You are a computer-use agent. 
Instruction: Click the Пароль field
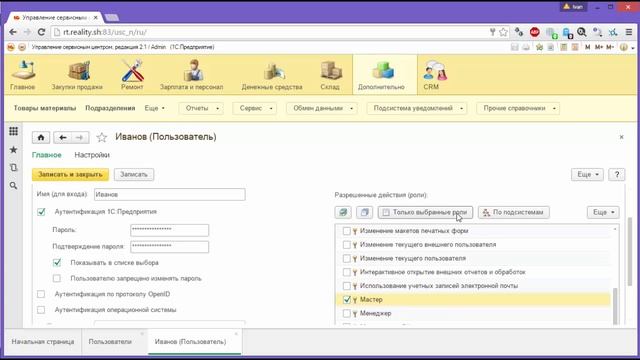tap(169, 230)
